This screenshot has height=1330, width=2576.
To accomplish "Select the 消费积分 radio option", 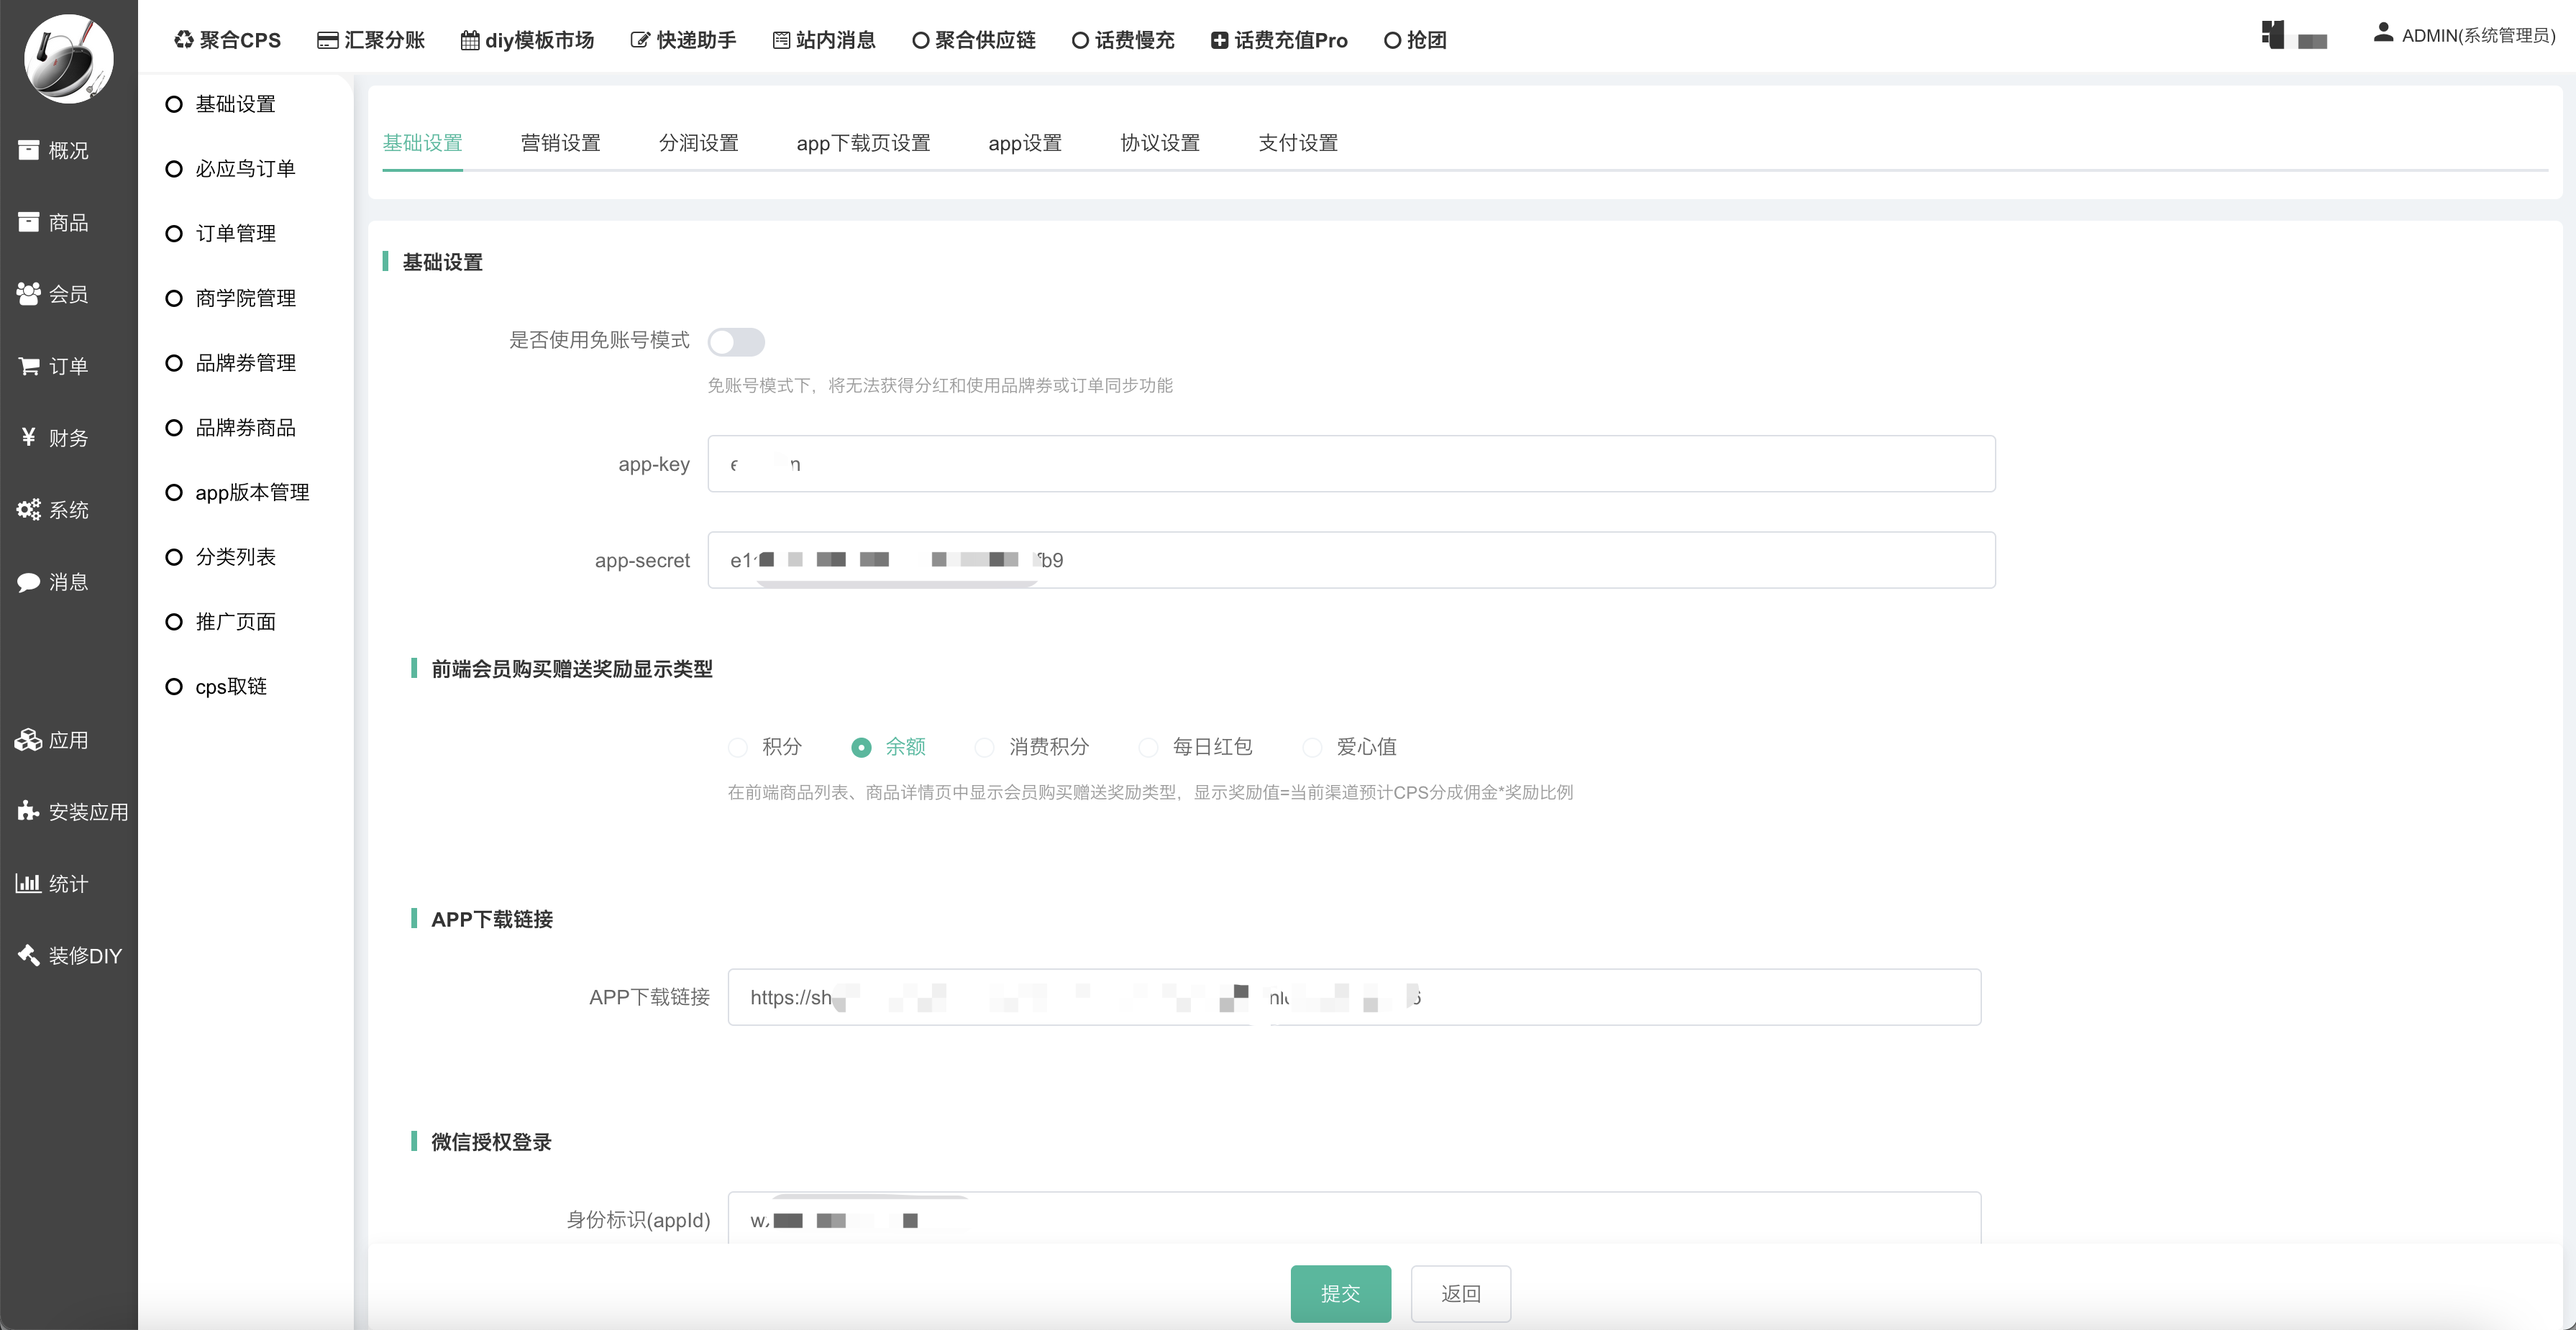I will coord(985,747).
